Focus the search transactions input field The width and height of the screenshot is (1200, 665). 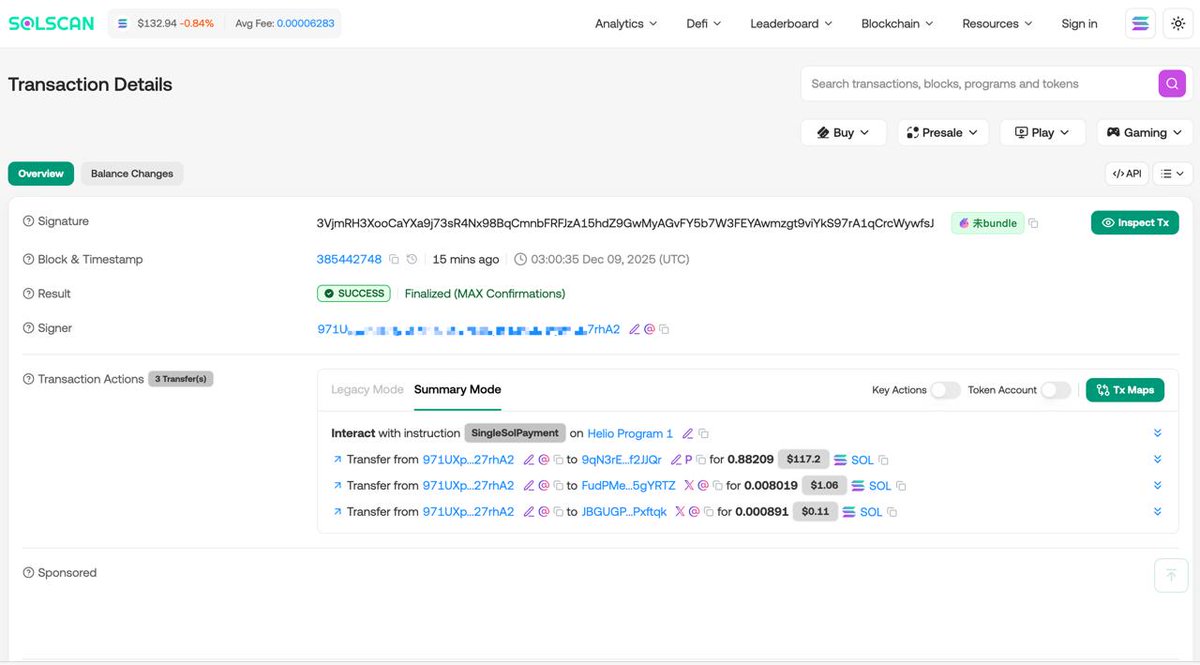pos(980,84)
